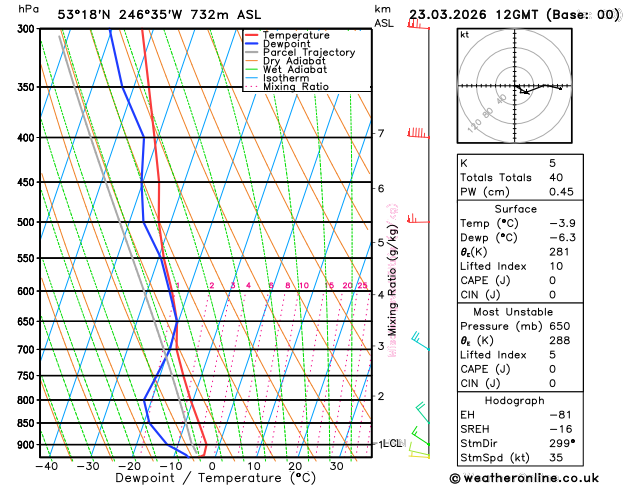
Task: Click the K index value '5'
Action: [x=552, y=163]
